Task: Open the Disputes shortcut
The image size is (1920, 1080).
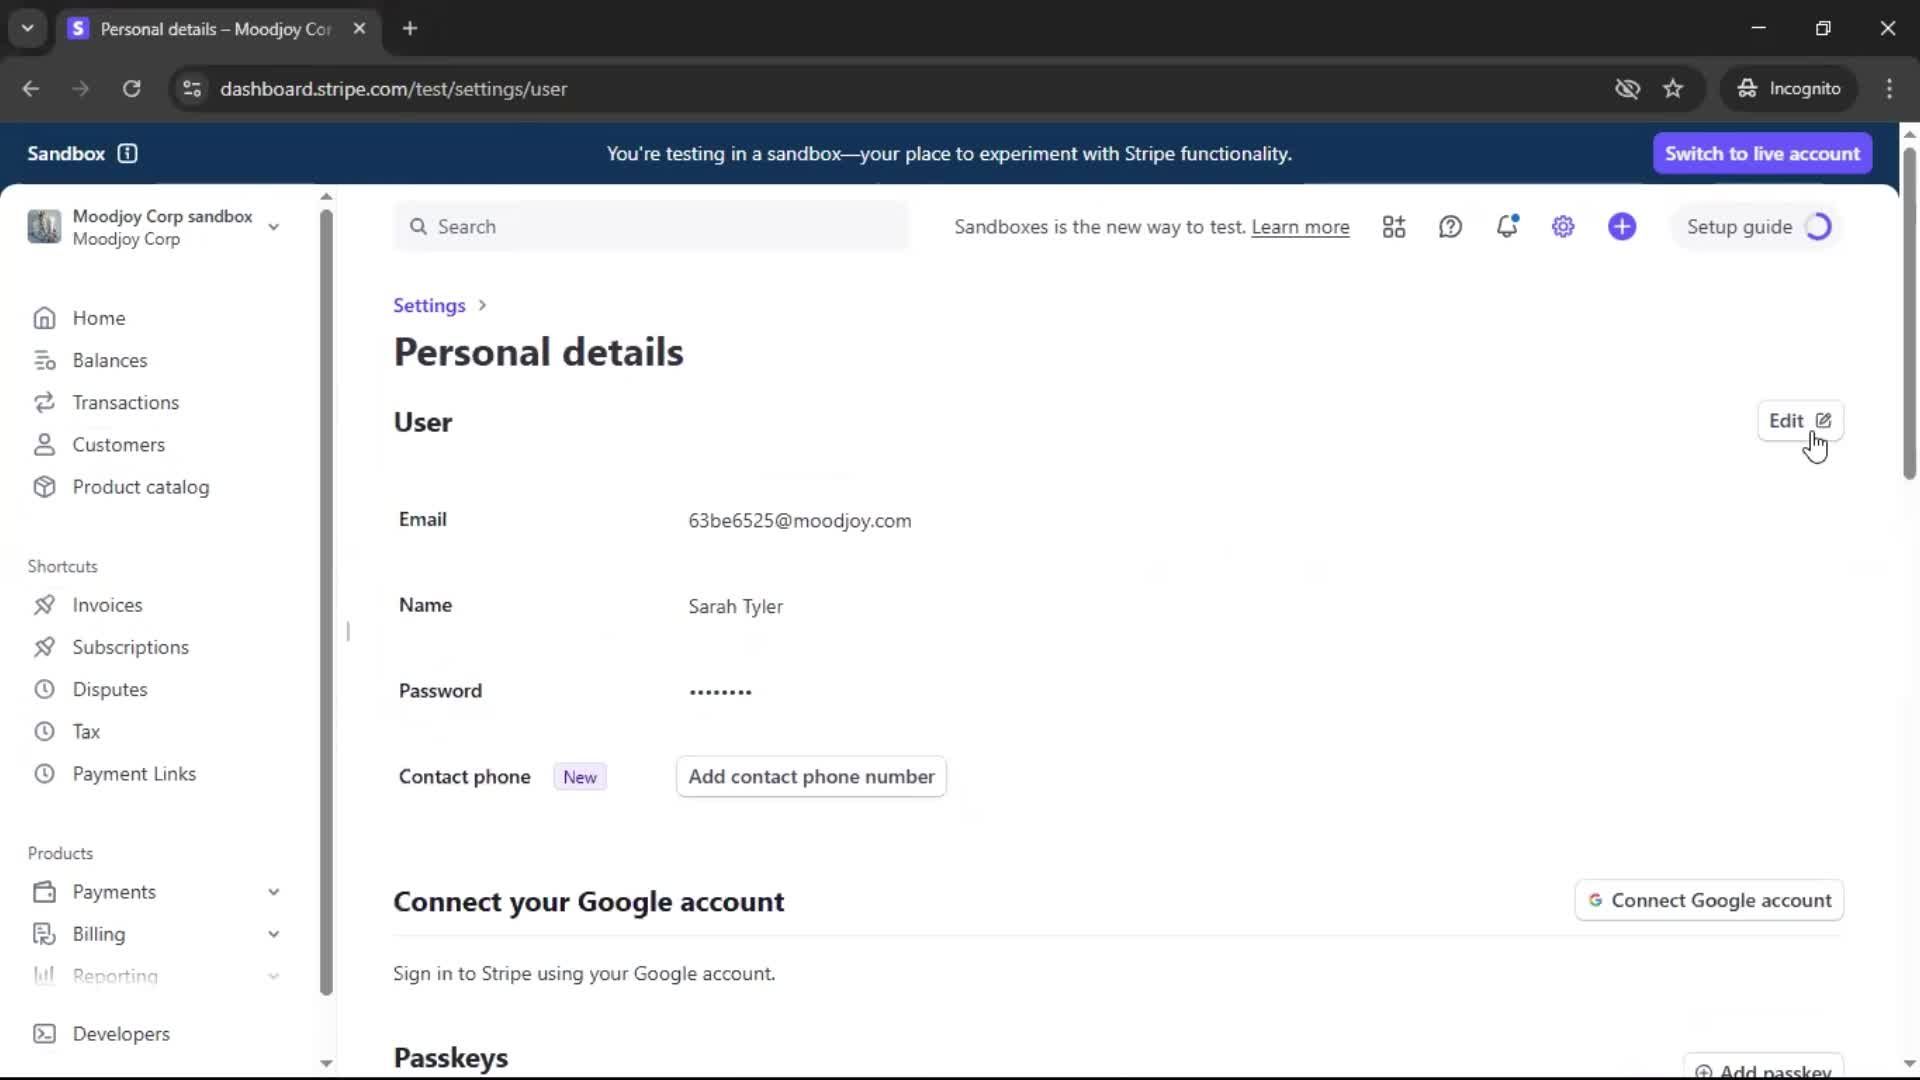Action: (110, 689)
